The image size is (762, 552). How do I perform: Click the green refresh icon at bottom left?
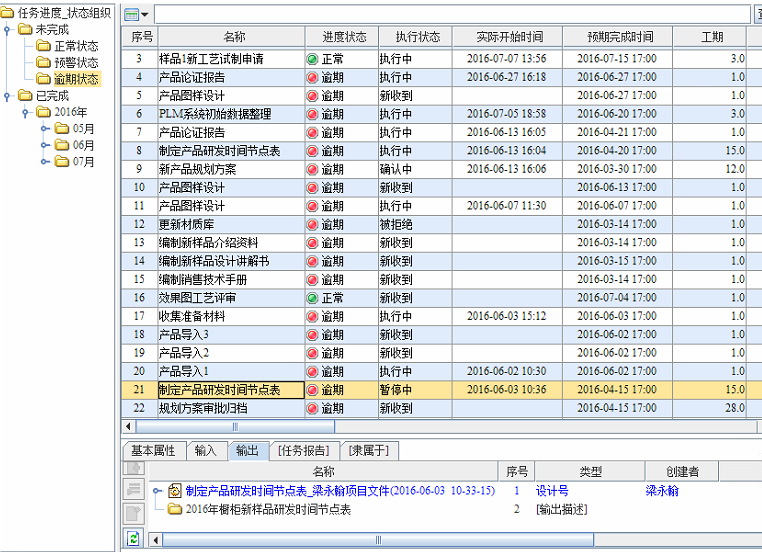(x=133, y=539)
